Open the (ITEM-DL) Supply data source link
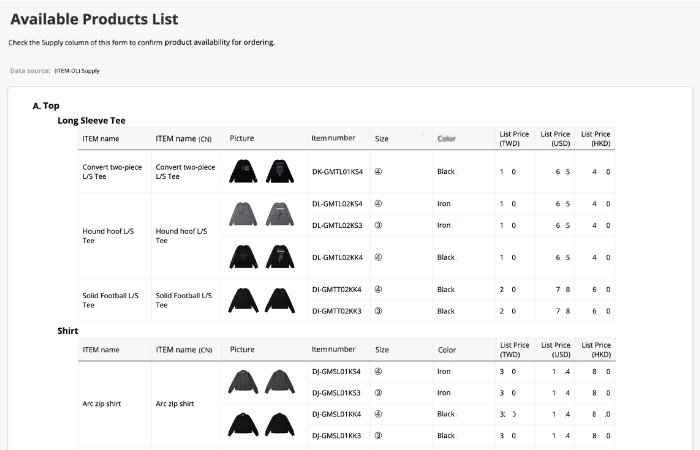 click(x=77, y=71)
